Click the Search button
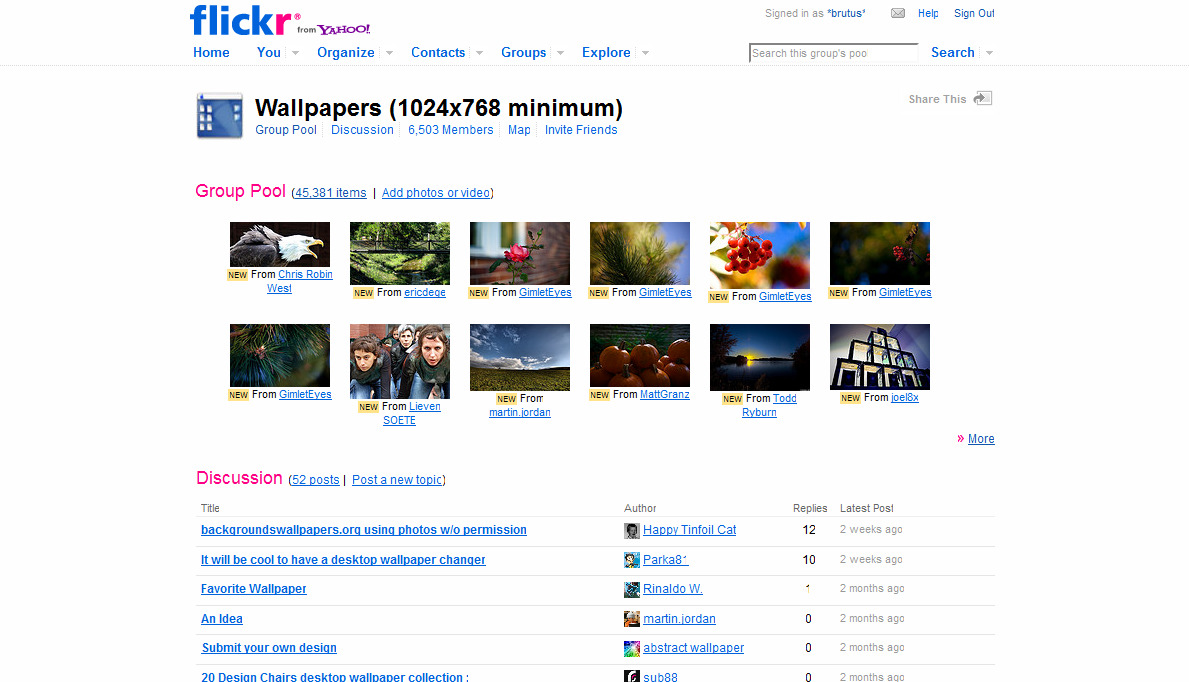 point(952,52)
